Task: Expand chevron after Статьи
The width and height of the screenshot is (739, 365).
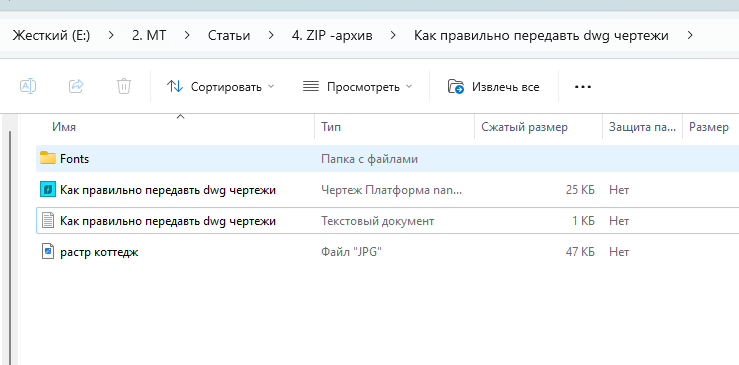Action: coord(271,35)
